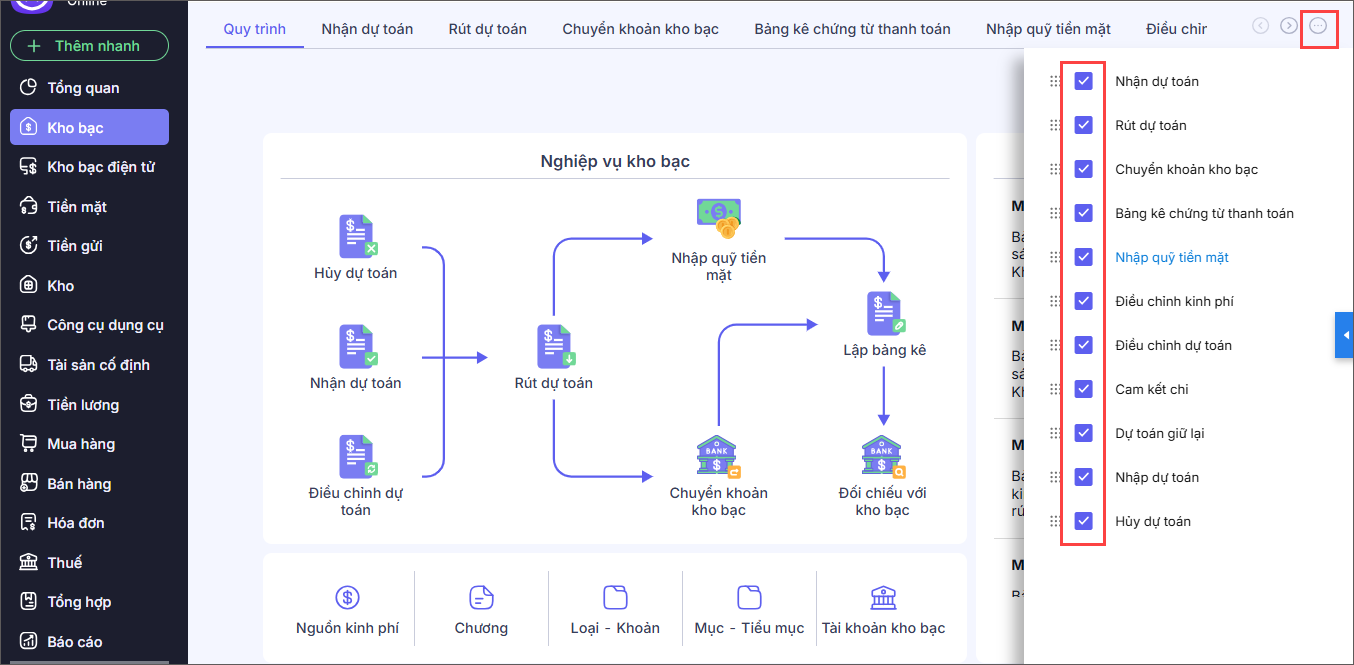
Task: Click the Cam kết chi list label
Action: 1152,389
